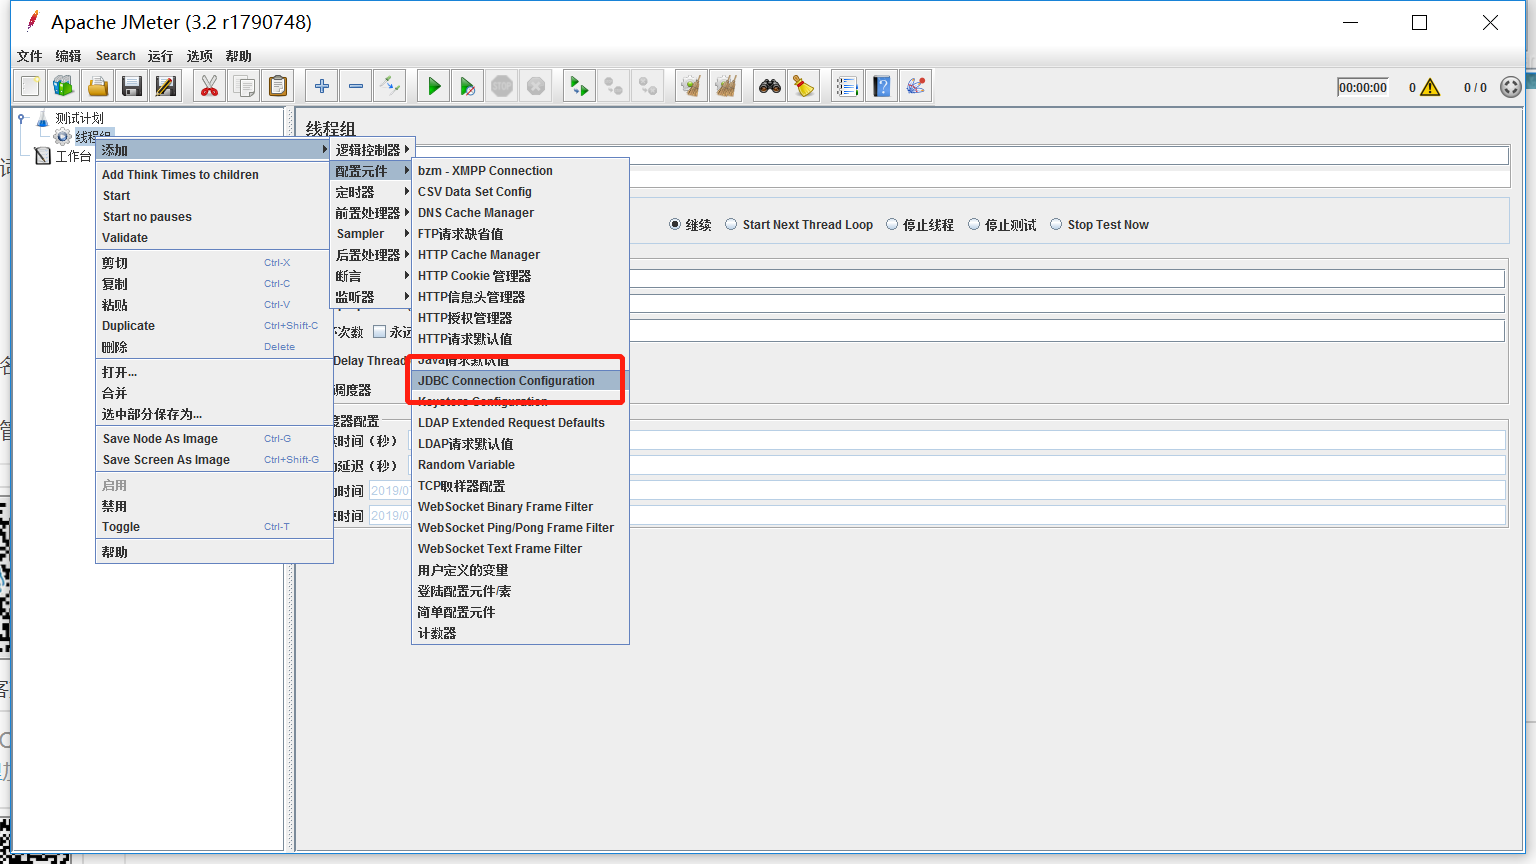
Task: Click the Start no pauses toolbar icon
Action: click(x=467, y=87)
